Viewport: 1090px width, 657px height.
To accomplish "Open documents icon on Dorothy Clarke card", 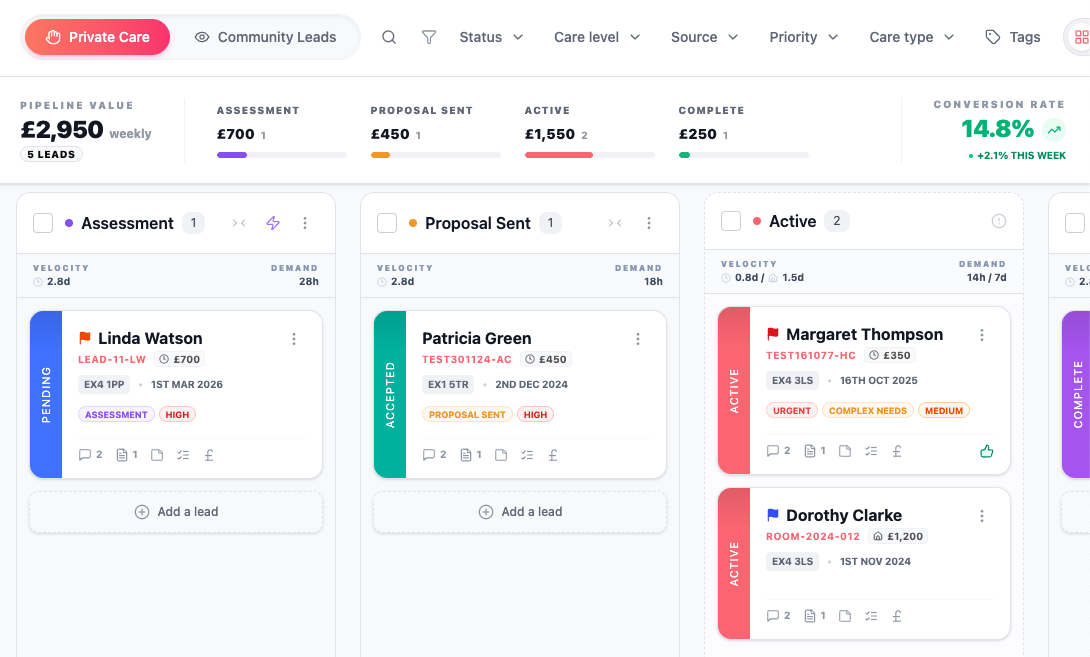I will click(x=810, y=616).
